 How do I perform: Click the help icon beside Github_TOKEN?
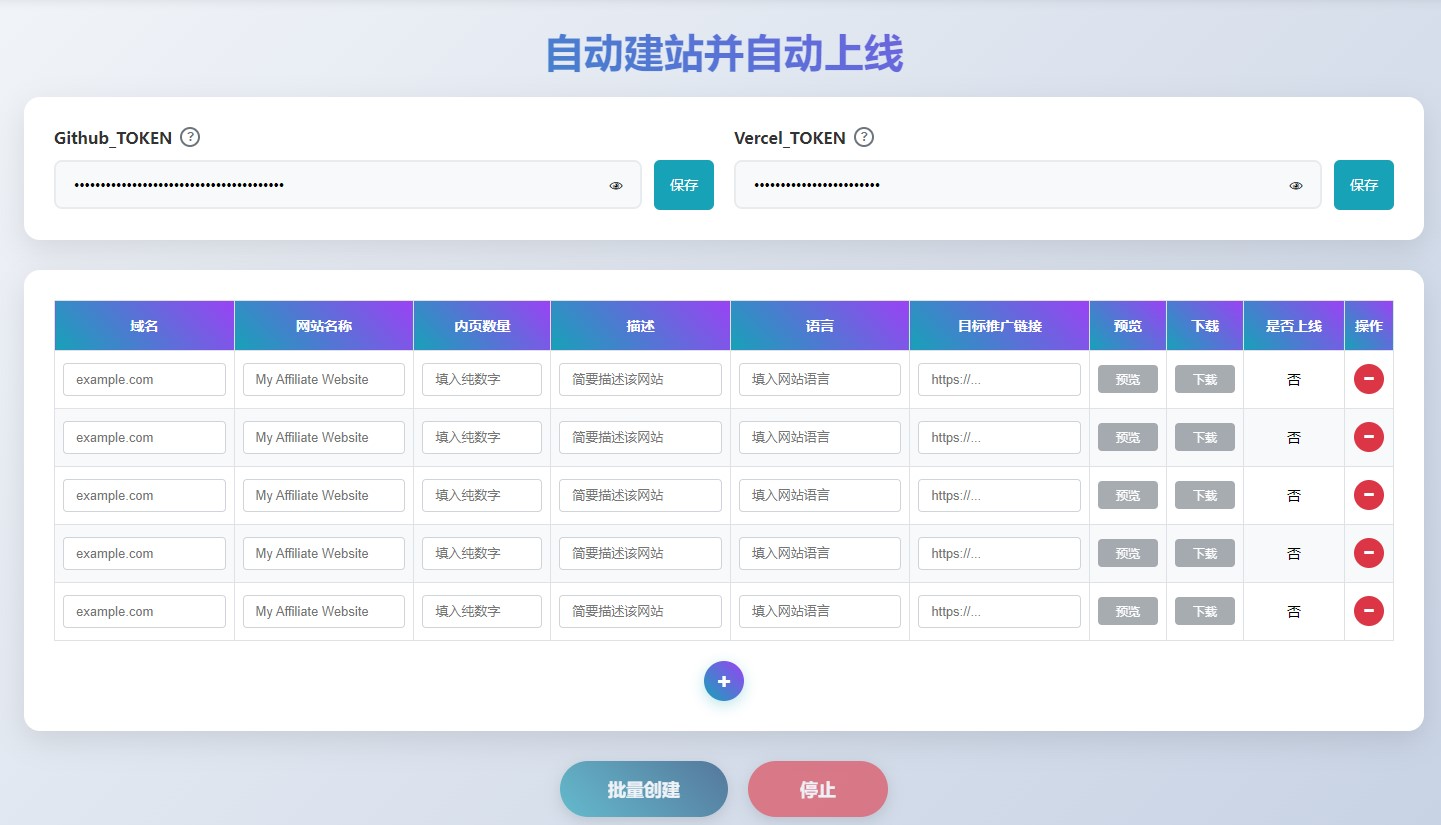point(190,137)
